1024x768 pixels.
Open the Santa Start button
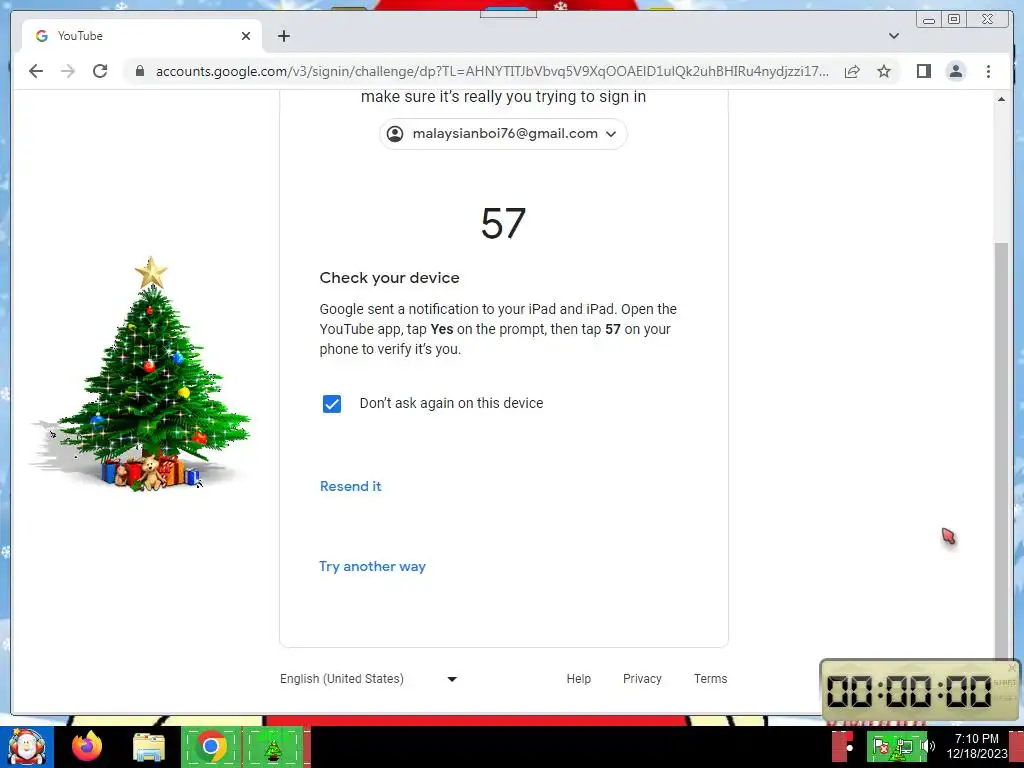pos(27,747)
